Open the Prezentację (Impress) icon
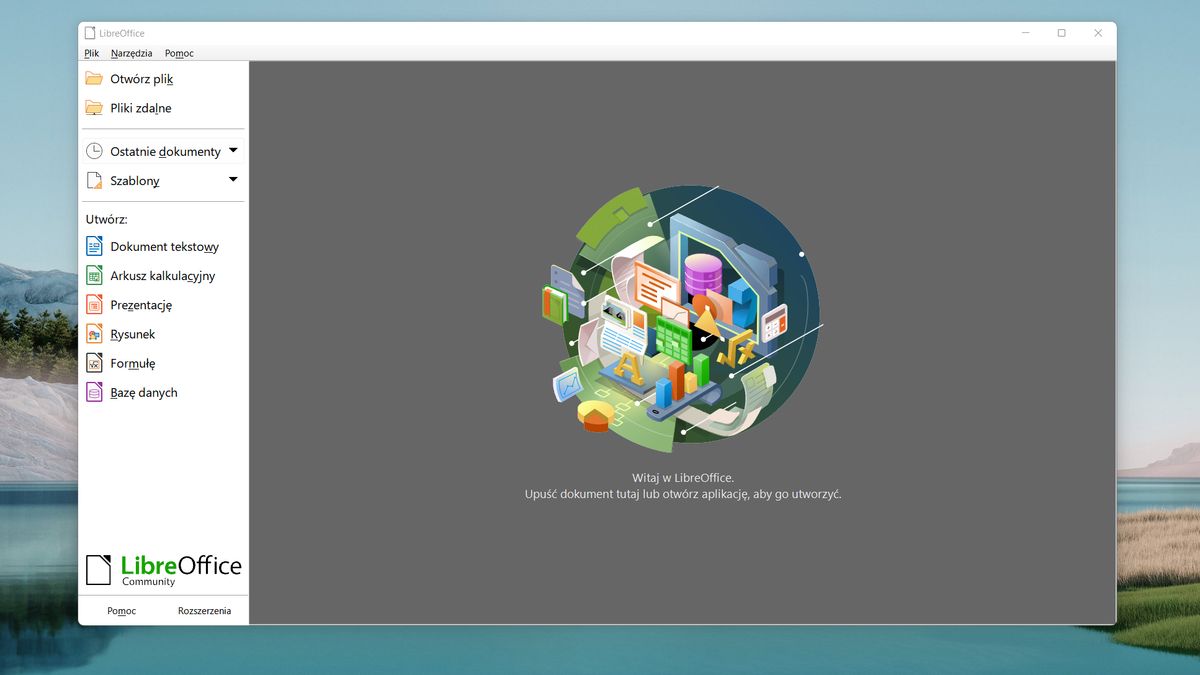This screenshot has height=675, width=1200. click(x=95, y=304)
